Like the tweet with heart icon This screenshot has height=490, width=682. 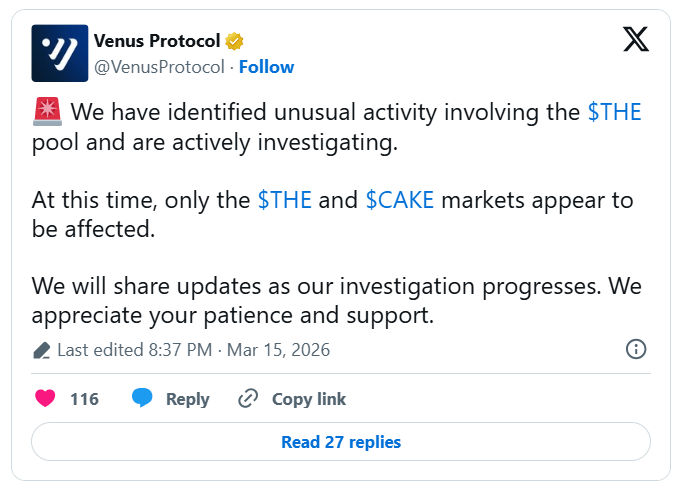point(45,399)
